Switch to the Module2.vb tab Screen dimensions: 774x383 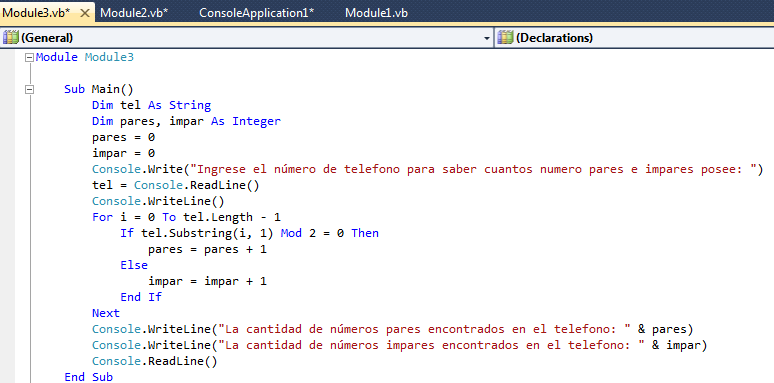[134, 13]
